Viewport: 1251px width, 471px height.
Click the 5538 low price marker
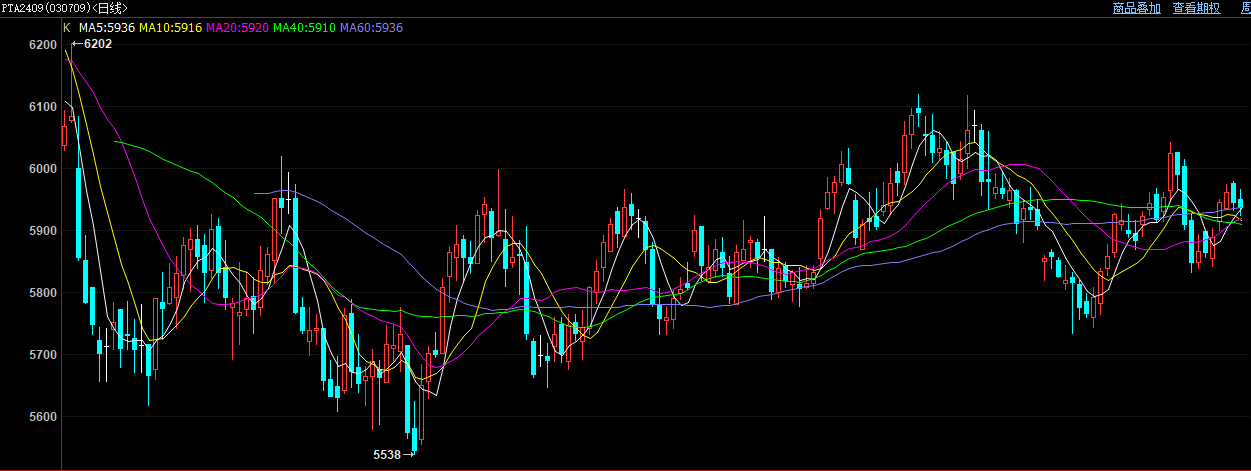[x=387, y=455]
